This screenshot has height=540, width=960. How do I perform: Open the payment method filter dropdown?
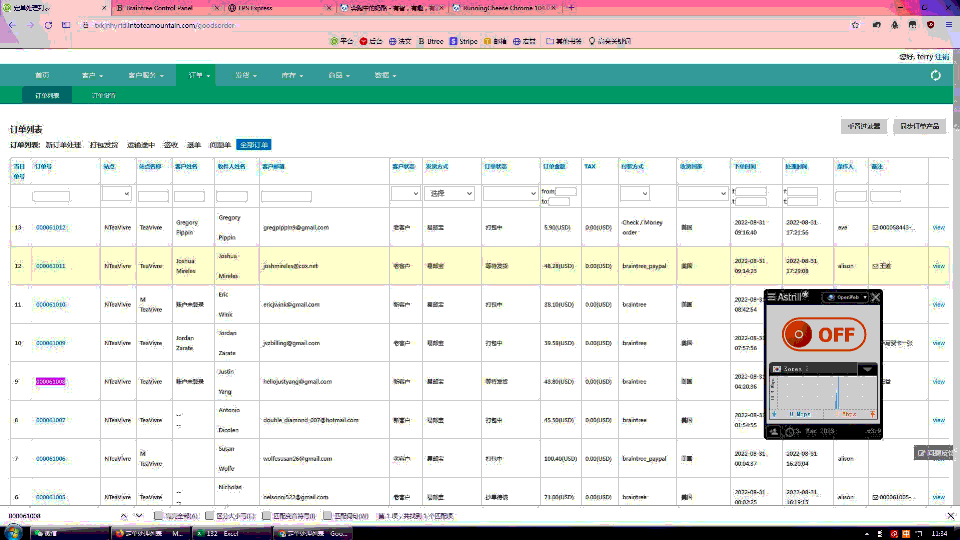[634, 193]
